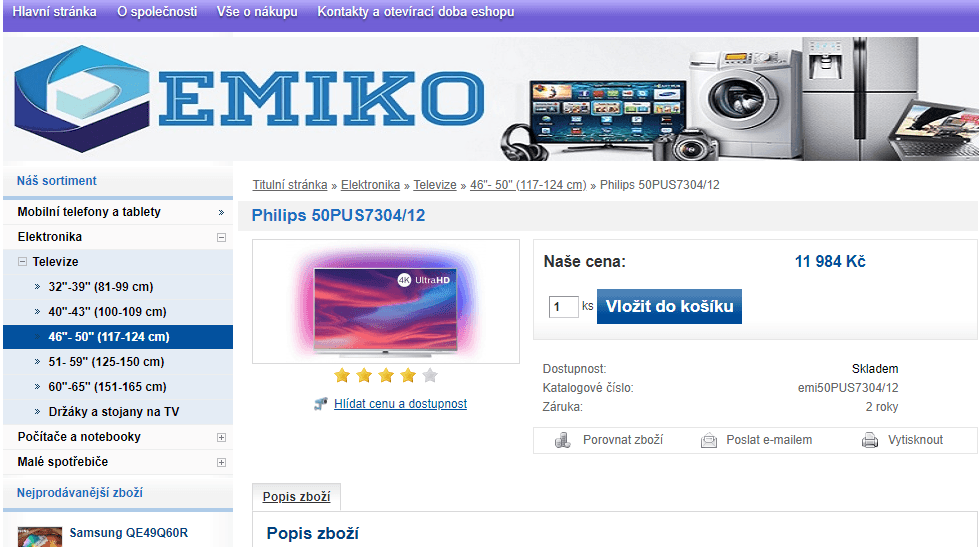The image size is (979, 547).
Task: Click the arrow bullet before 32"-39" category
Action: coord(37,287)
